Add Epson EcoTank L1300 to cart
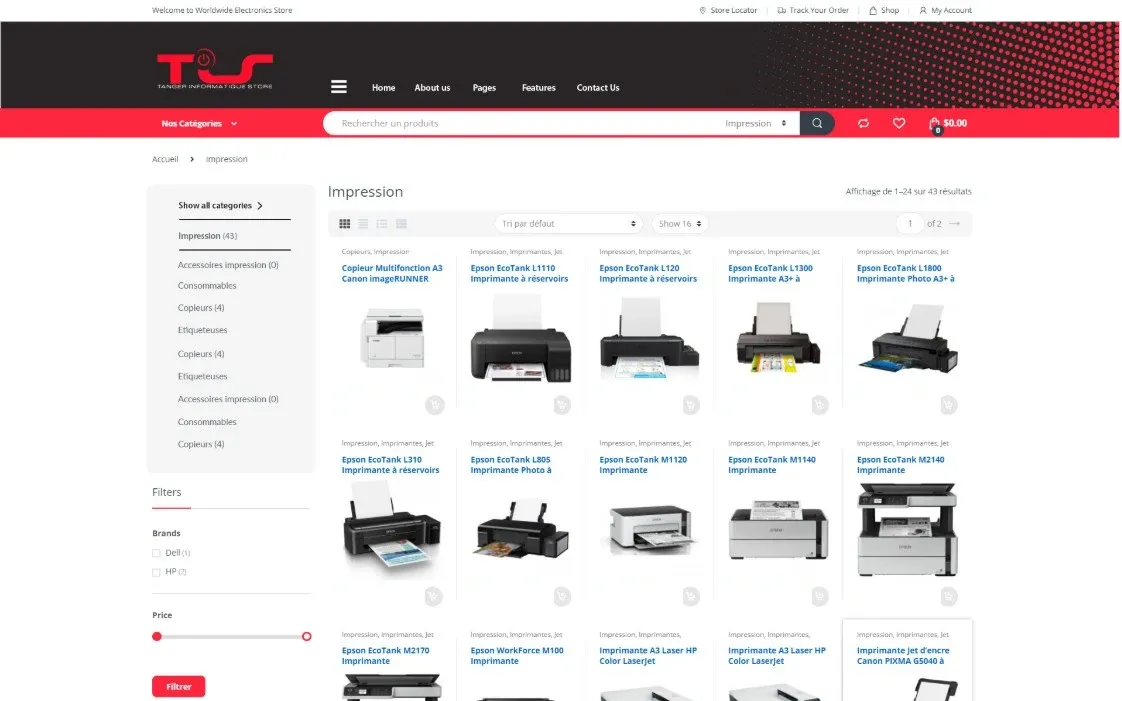The image size is (1122, 701). [820, 405]
